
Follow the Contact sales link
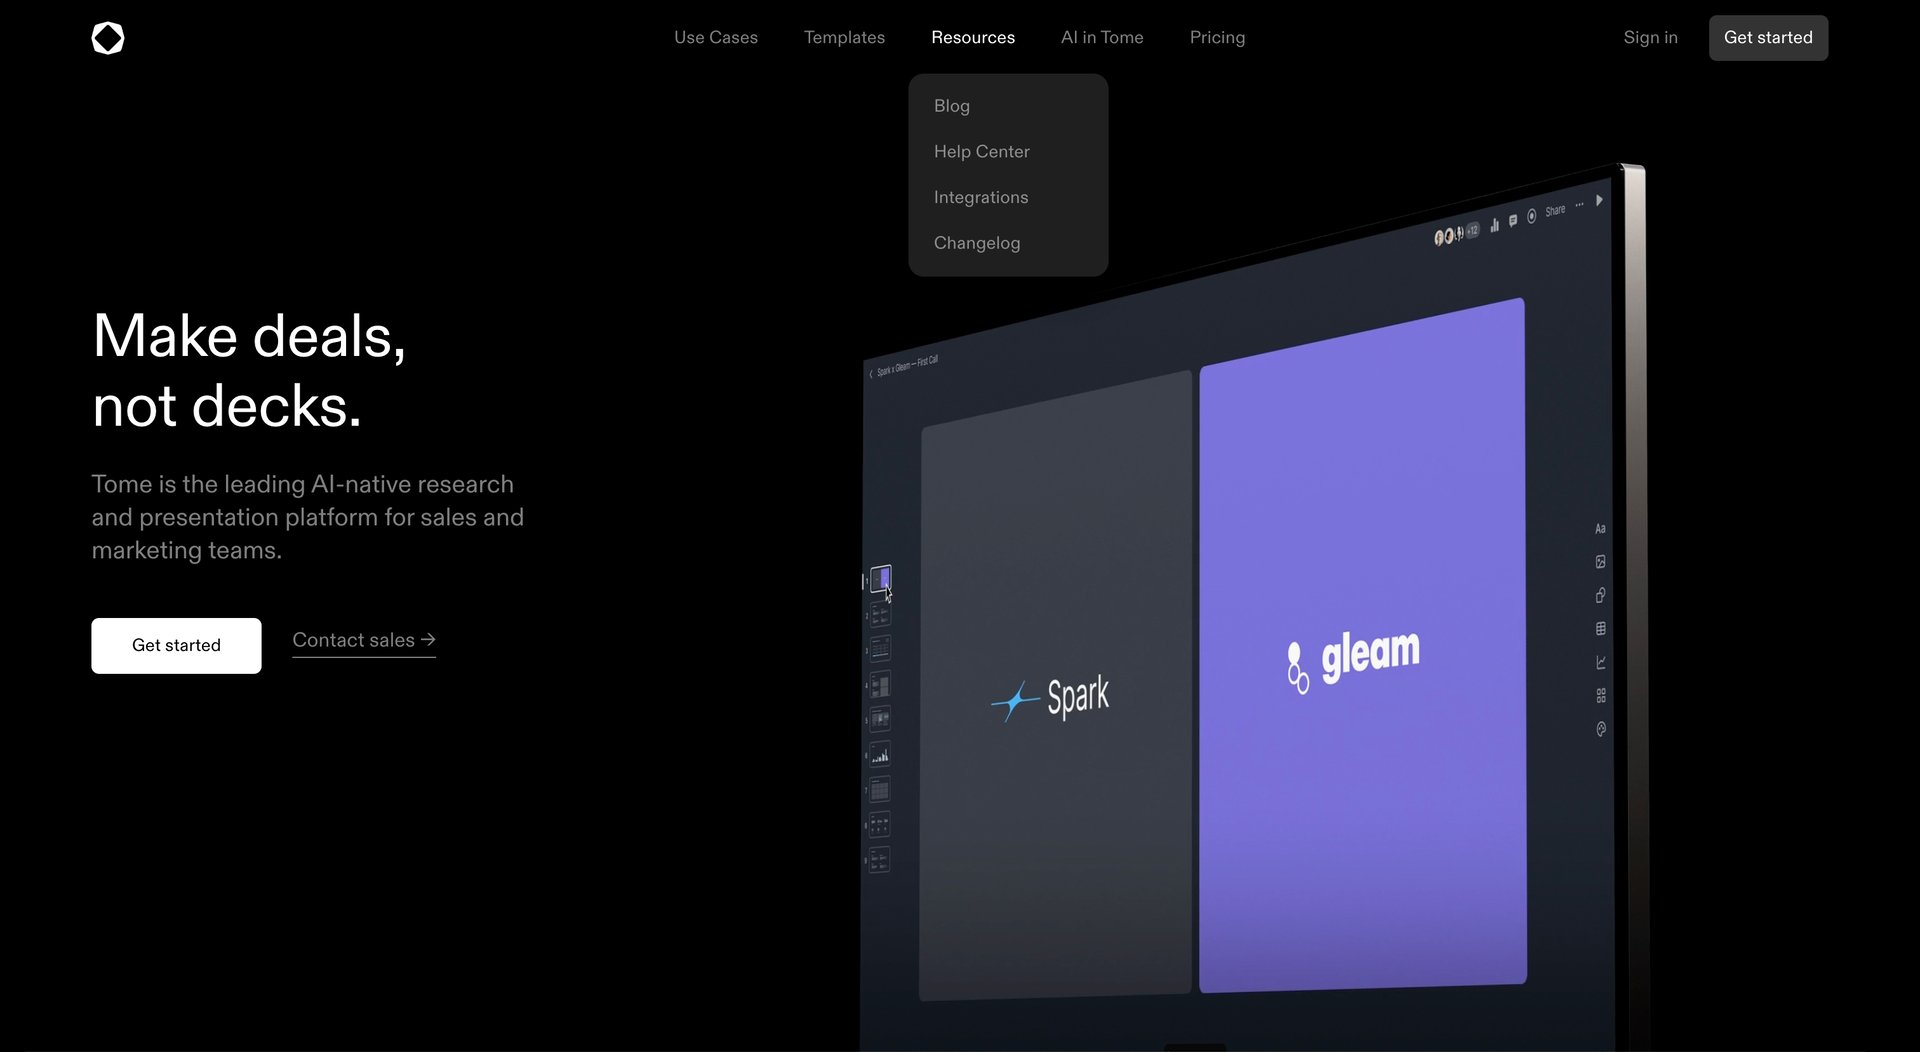pos(363,640)
